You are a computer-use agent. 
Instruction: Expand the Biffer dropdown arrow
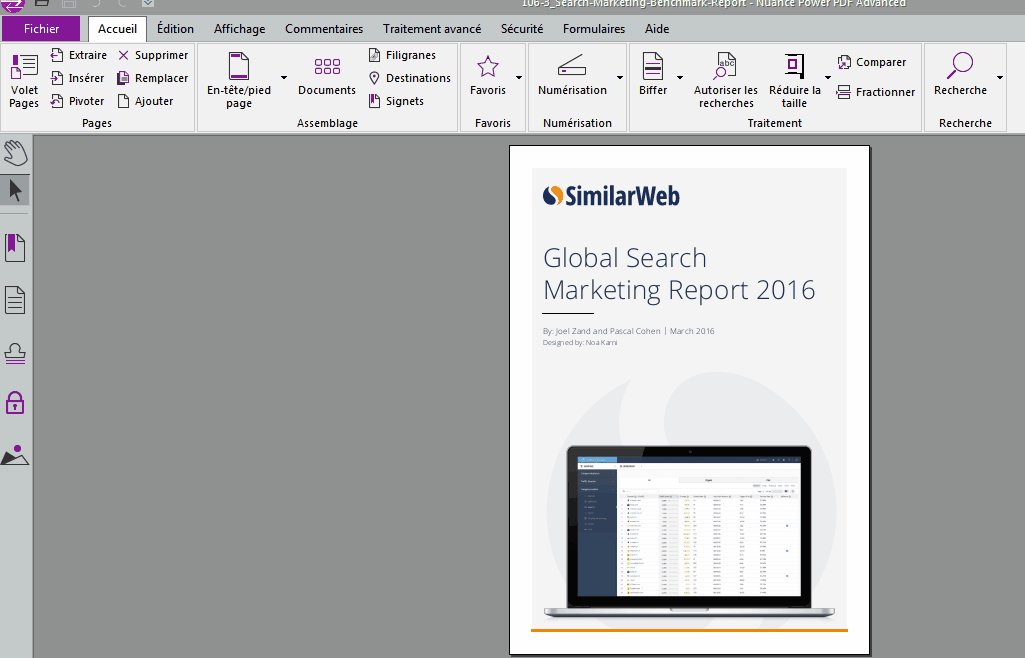point(680,77)
